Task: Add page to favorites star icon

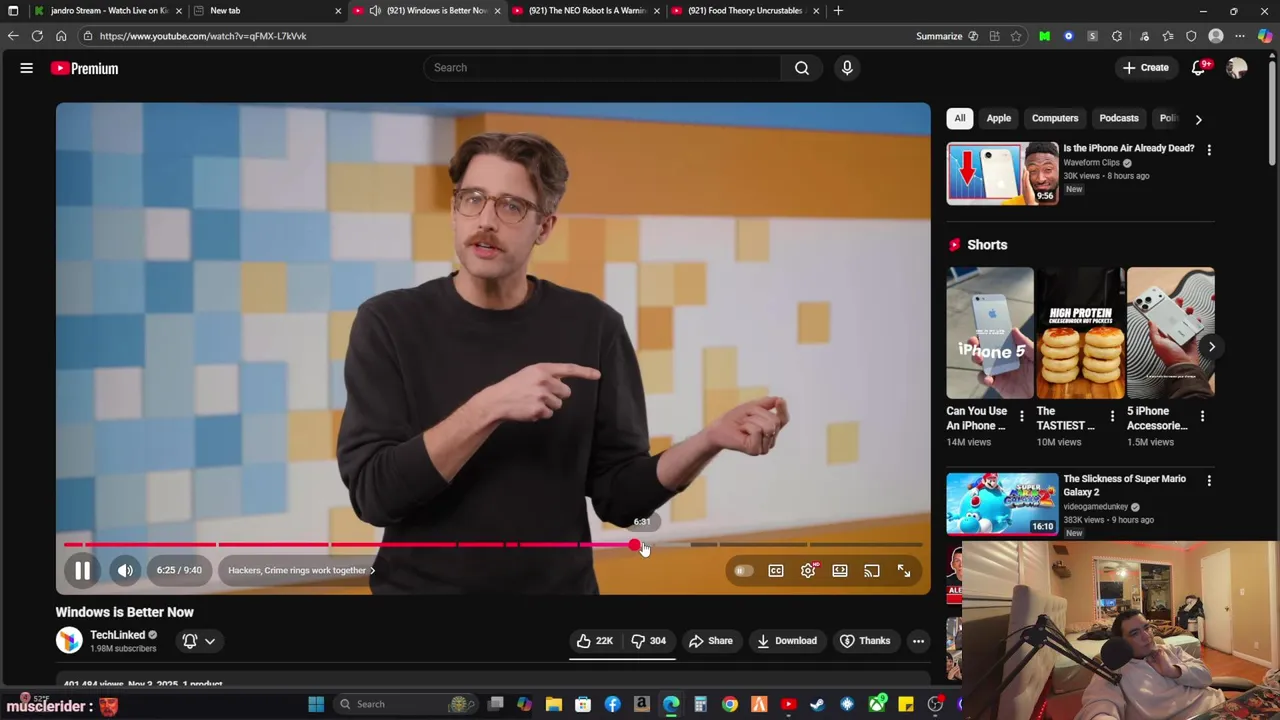Action: [1016, 36]
